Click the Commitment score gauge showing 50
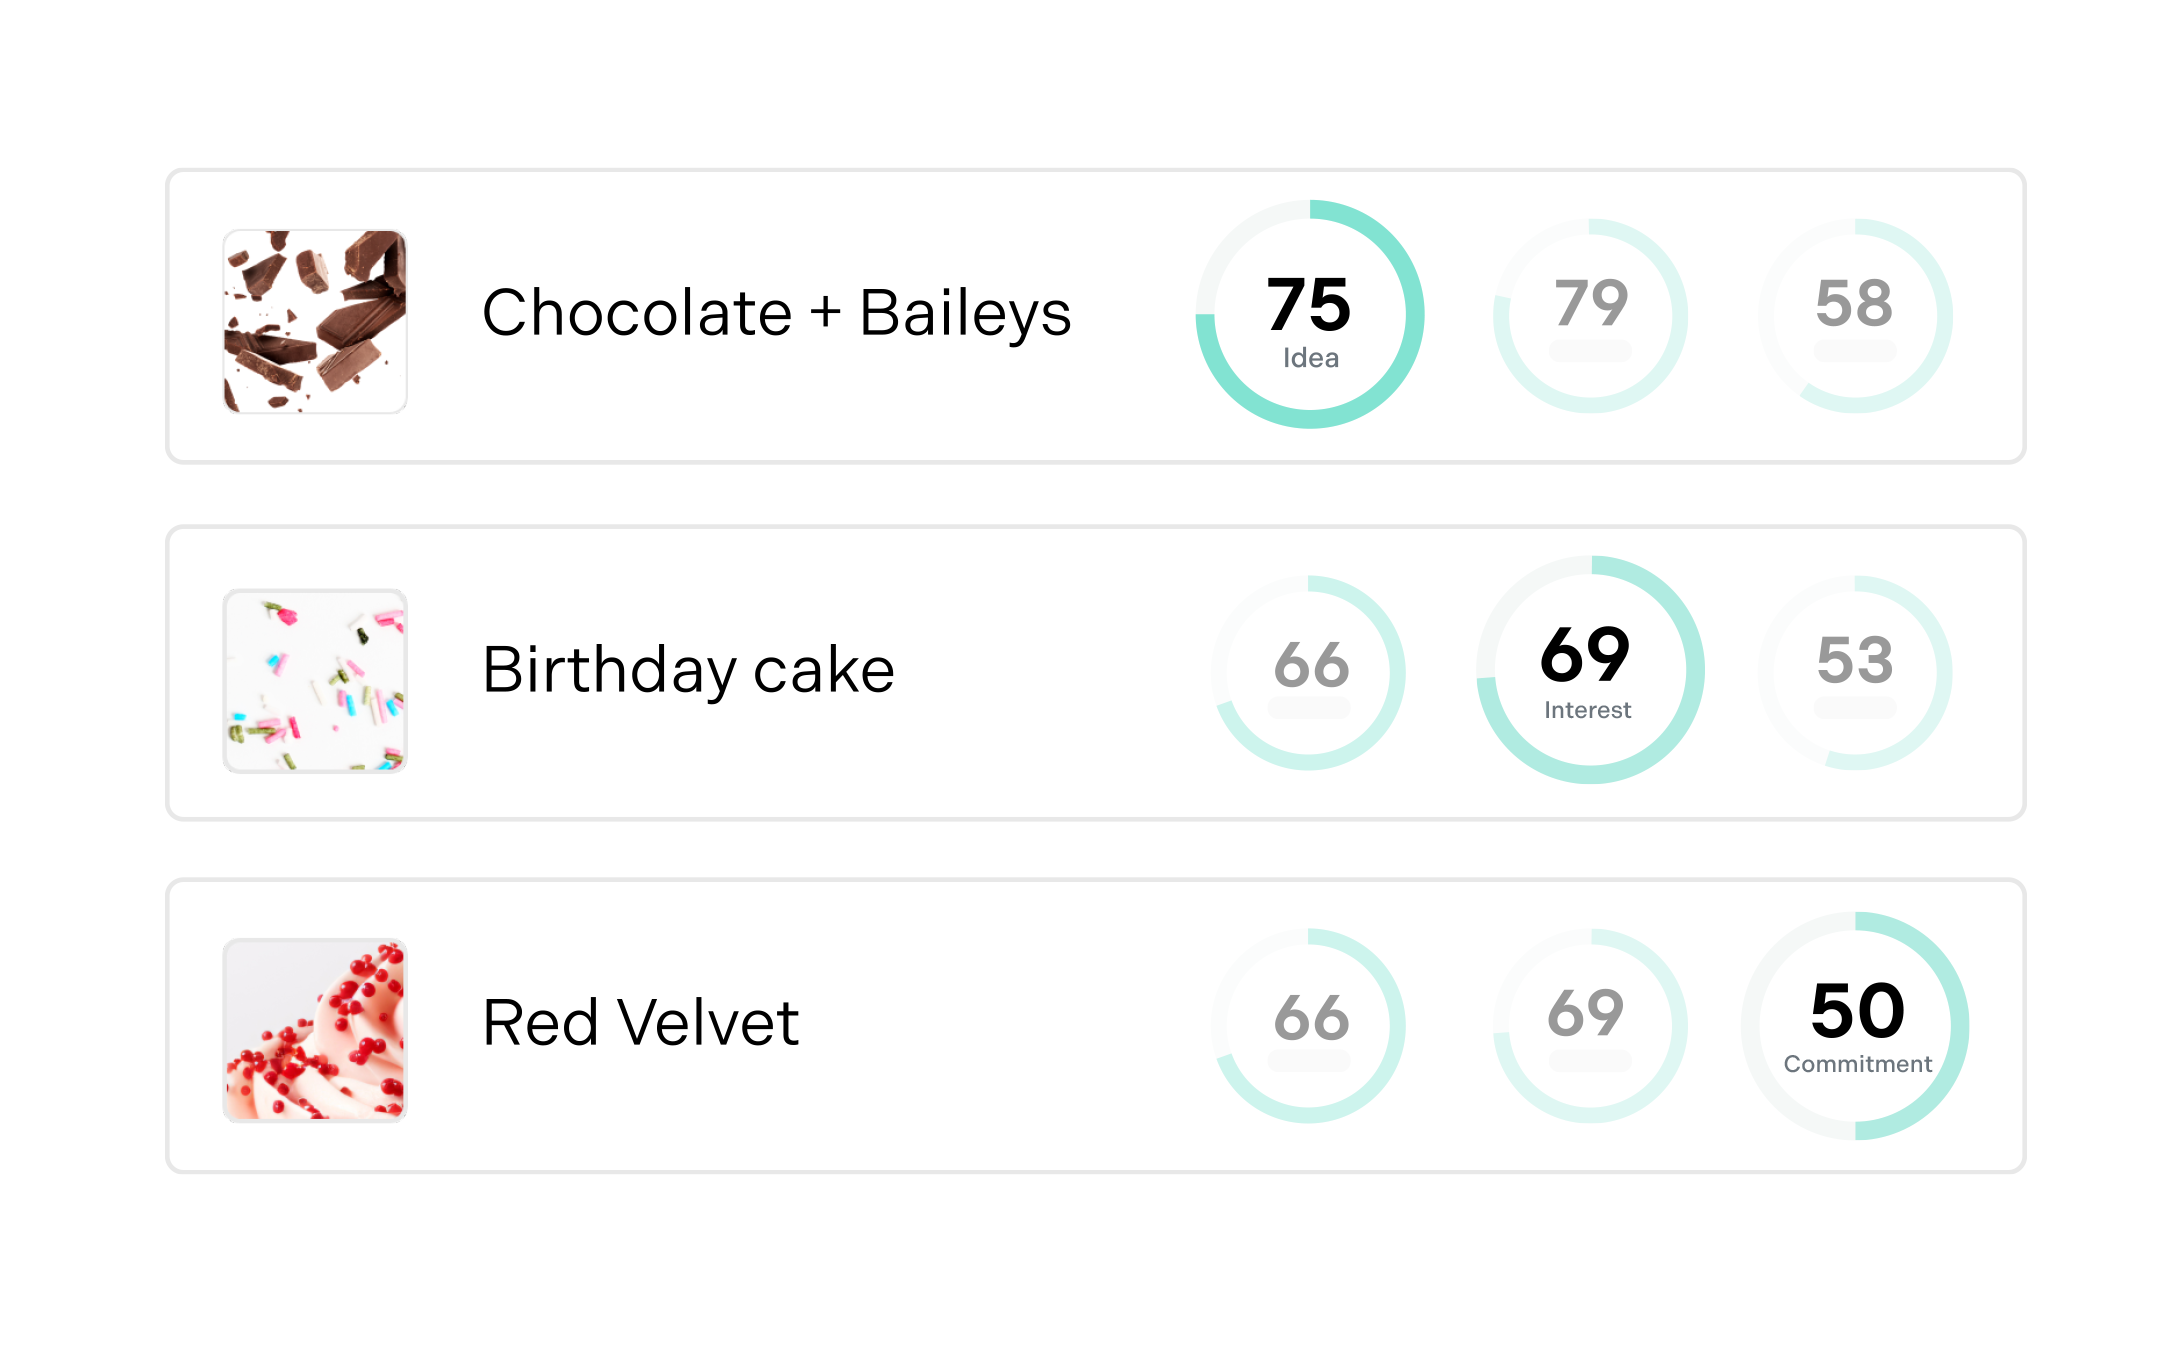Screen dimensions: 2180x1358 pyautogui.click(x=1856, y=1012)
